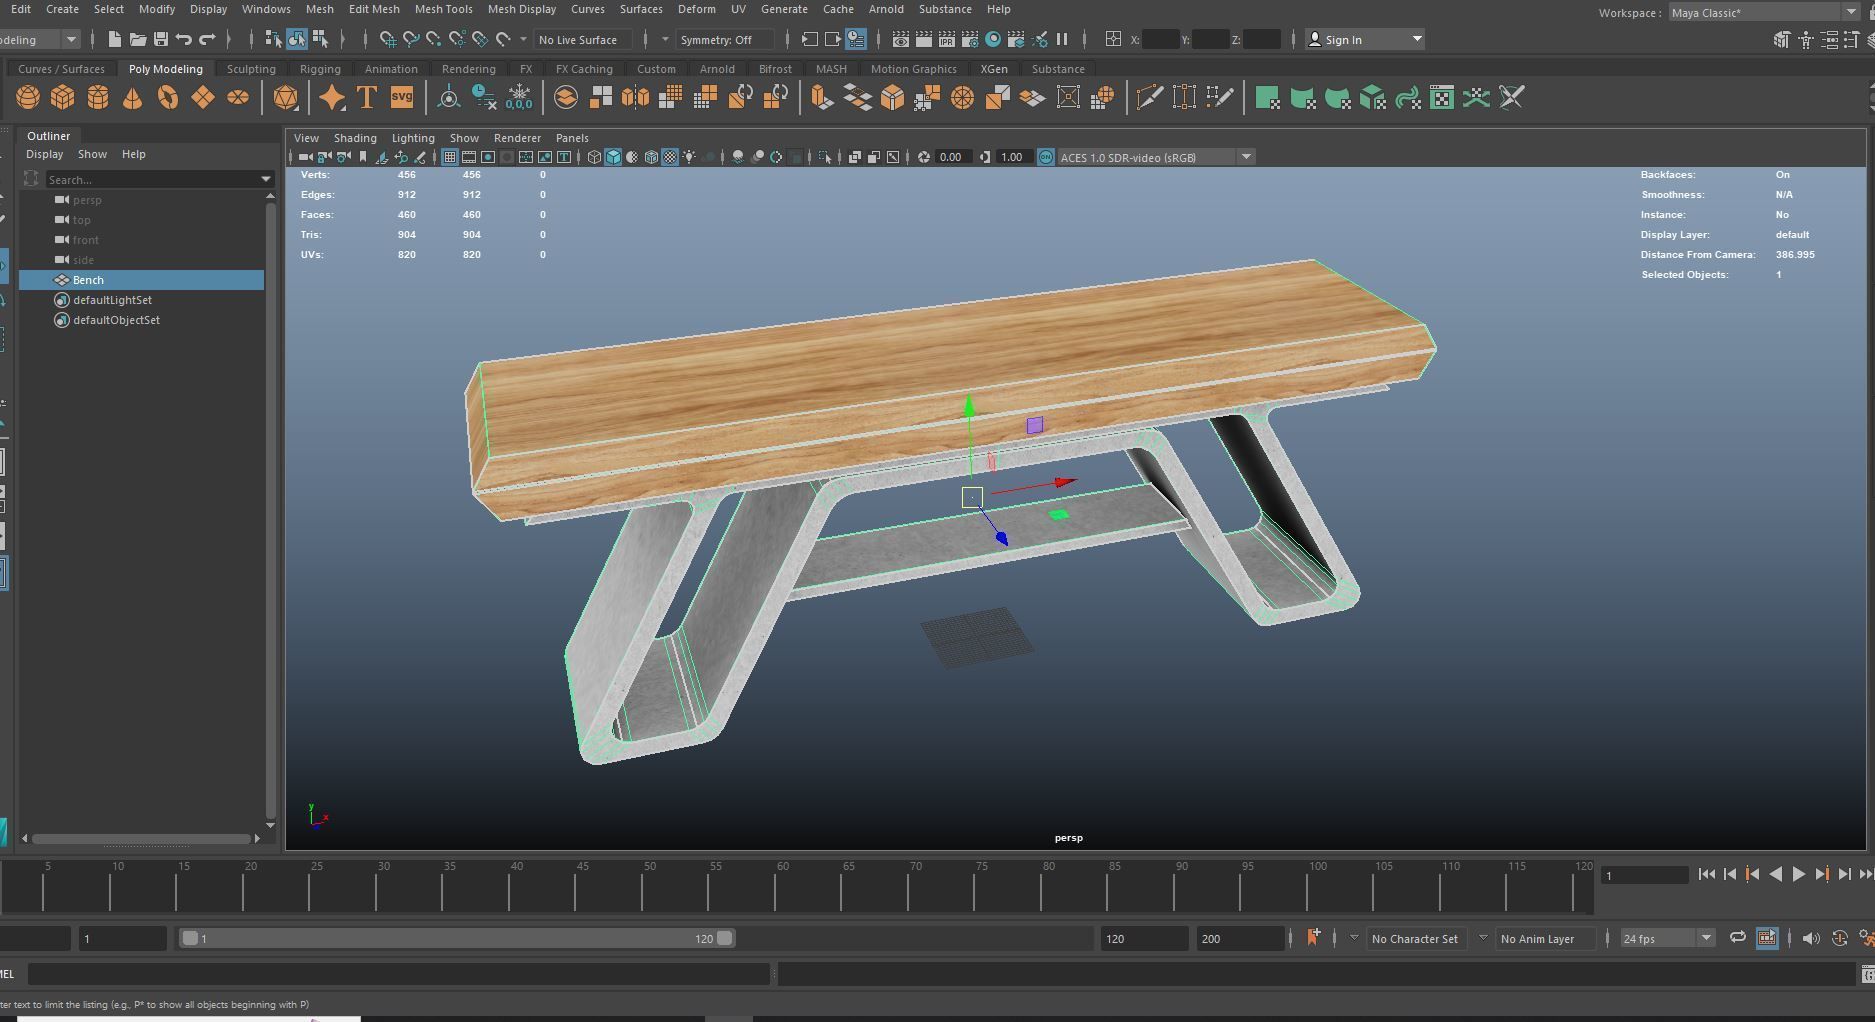
Task: Toggle color management ON button
Action: (1045, 157)
